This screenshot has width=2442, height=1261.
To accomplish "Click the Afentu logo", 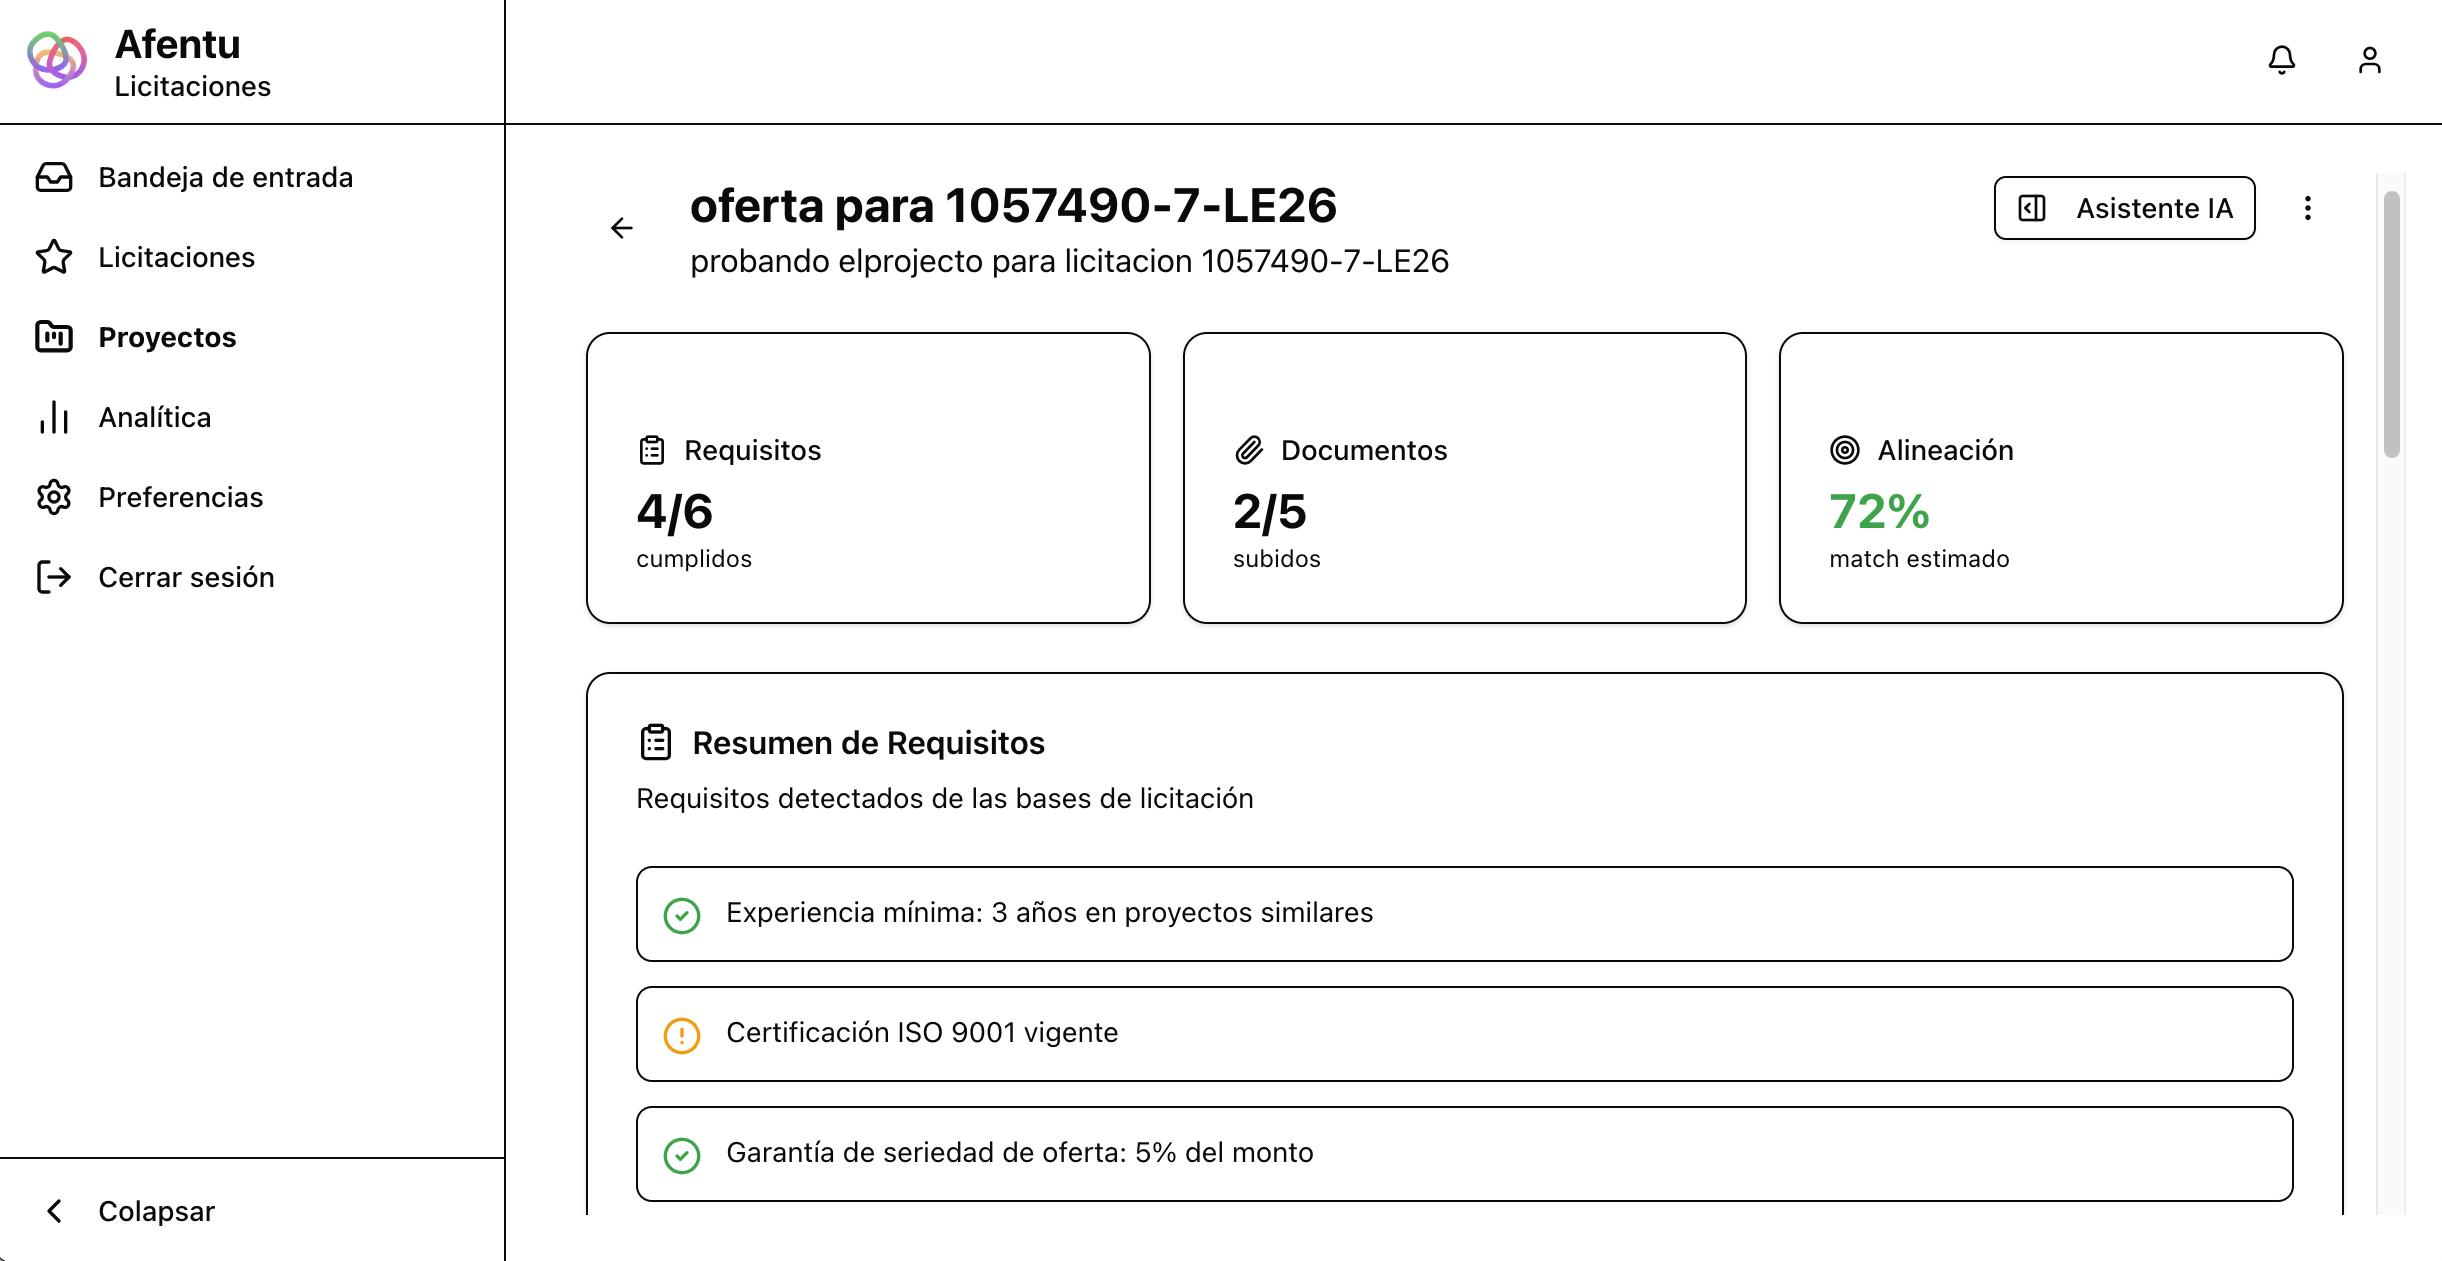I will click(x=55, y=61).
